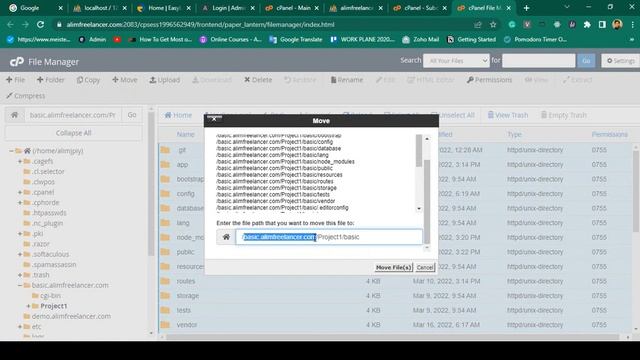
Task: Open a new browser tab
Action: (527, 8)
